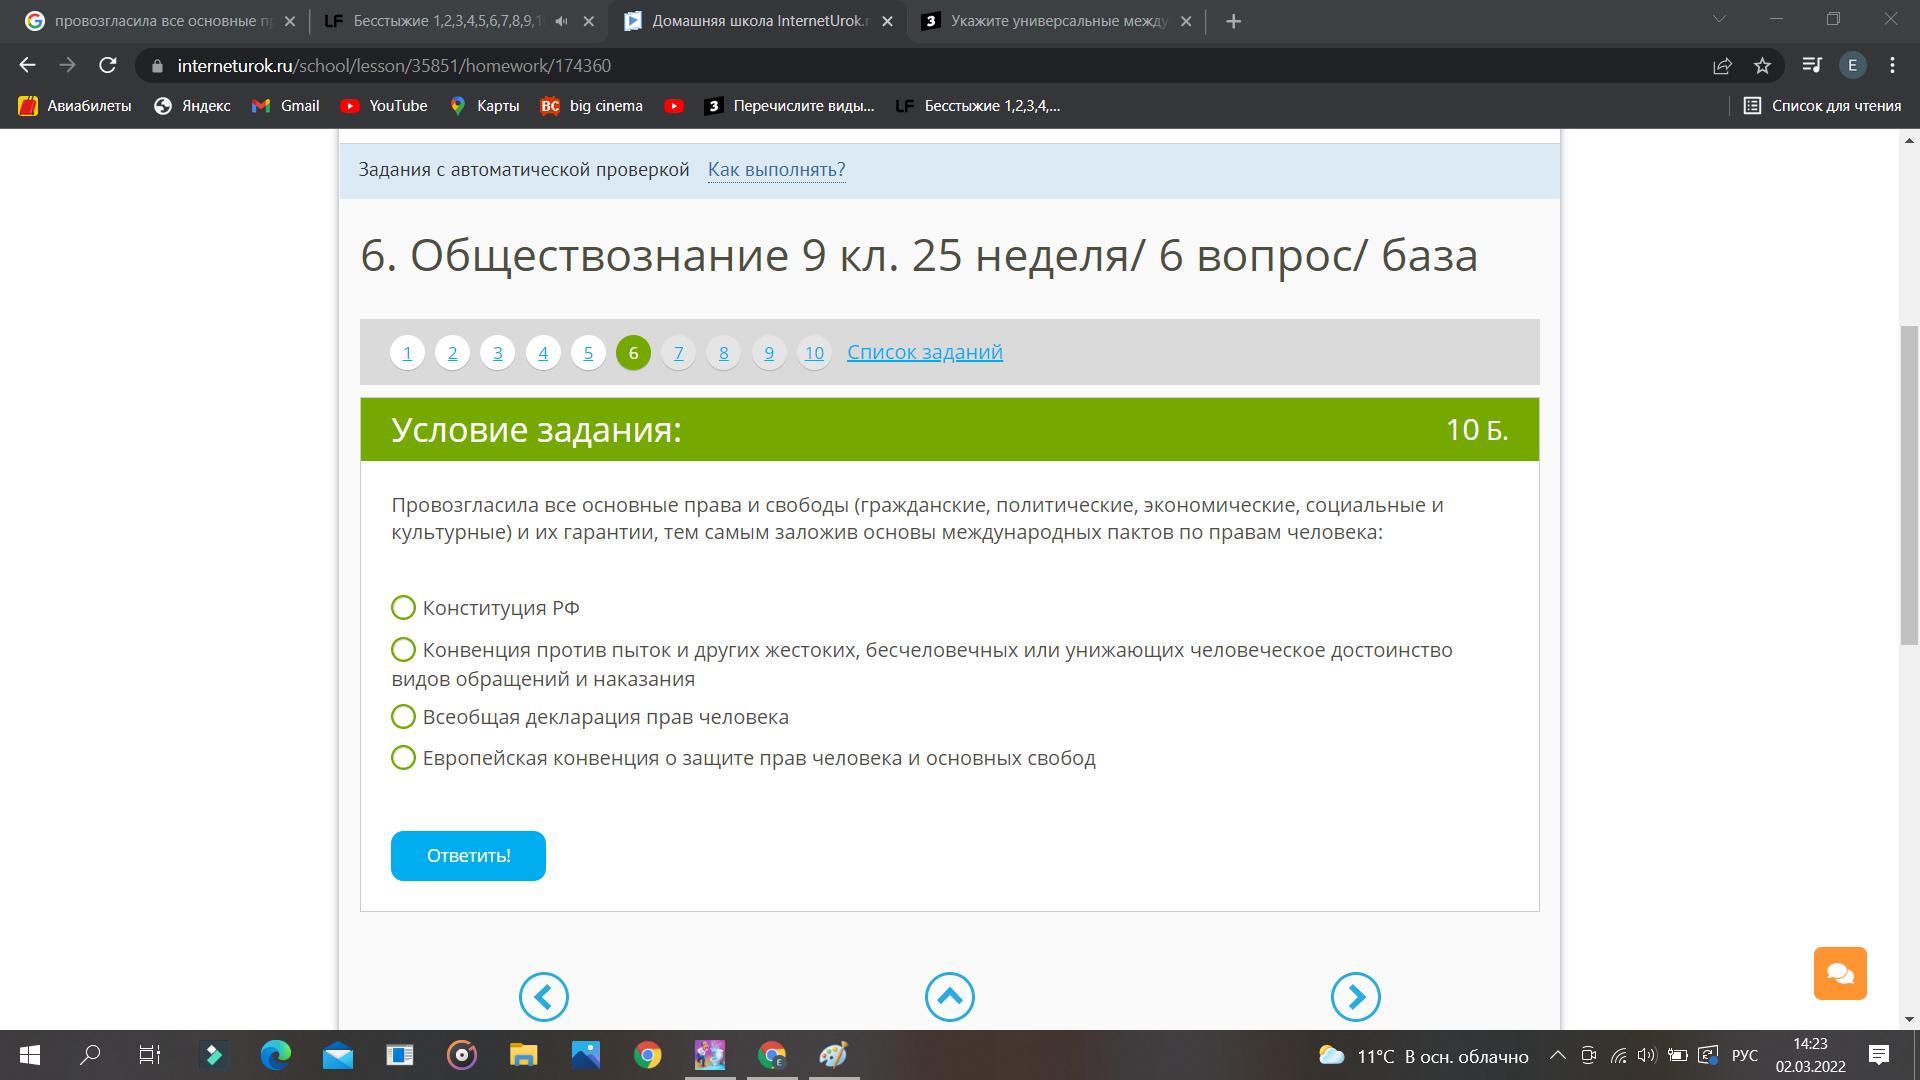This screenshot has height=1080, width=1920.
Task: Click the scroll-to-top up arrow circle
Action: tap(949, 997)
